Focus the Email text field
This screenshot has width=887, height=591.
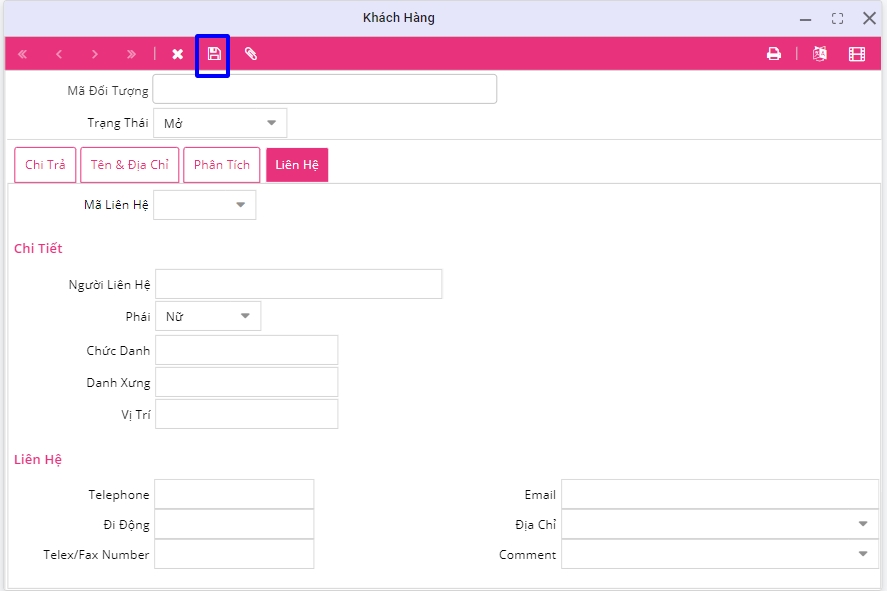[719, 494]
